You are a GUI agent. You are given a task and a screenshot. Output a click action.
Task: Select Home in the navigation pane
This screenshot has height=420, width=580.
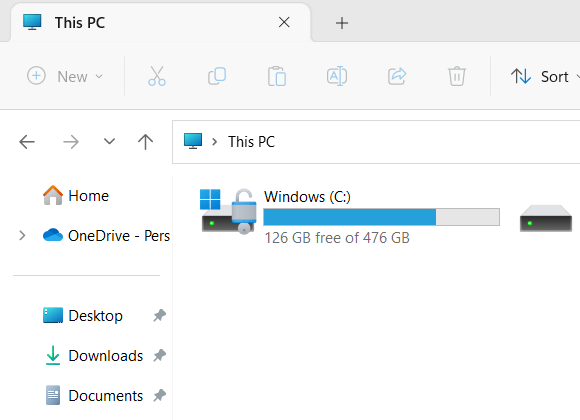tap(76, 195)
